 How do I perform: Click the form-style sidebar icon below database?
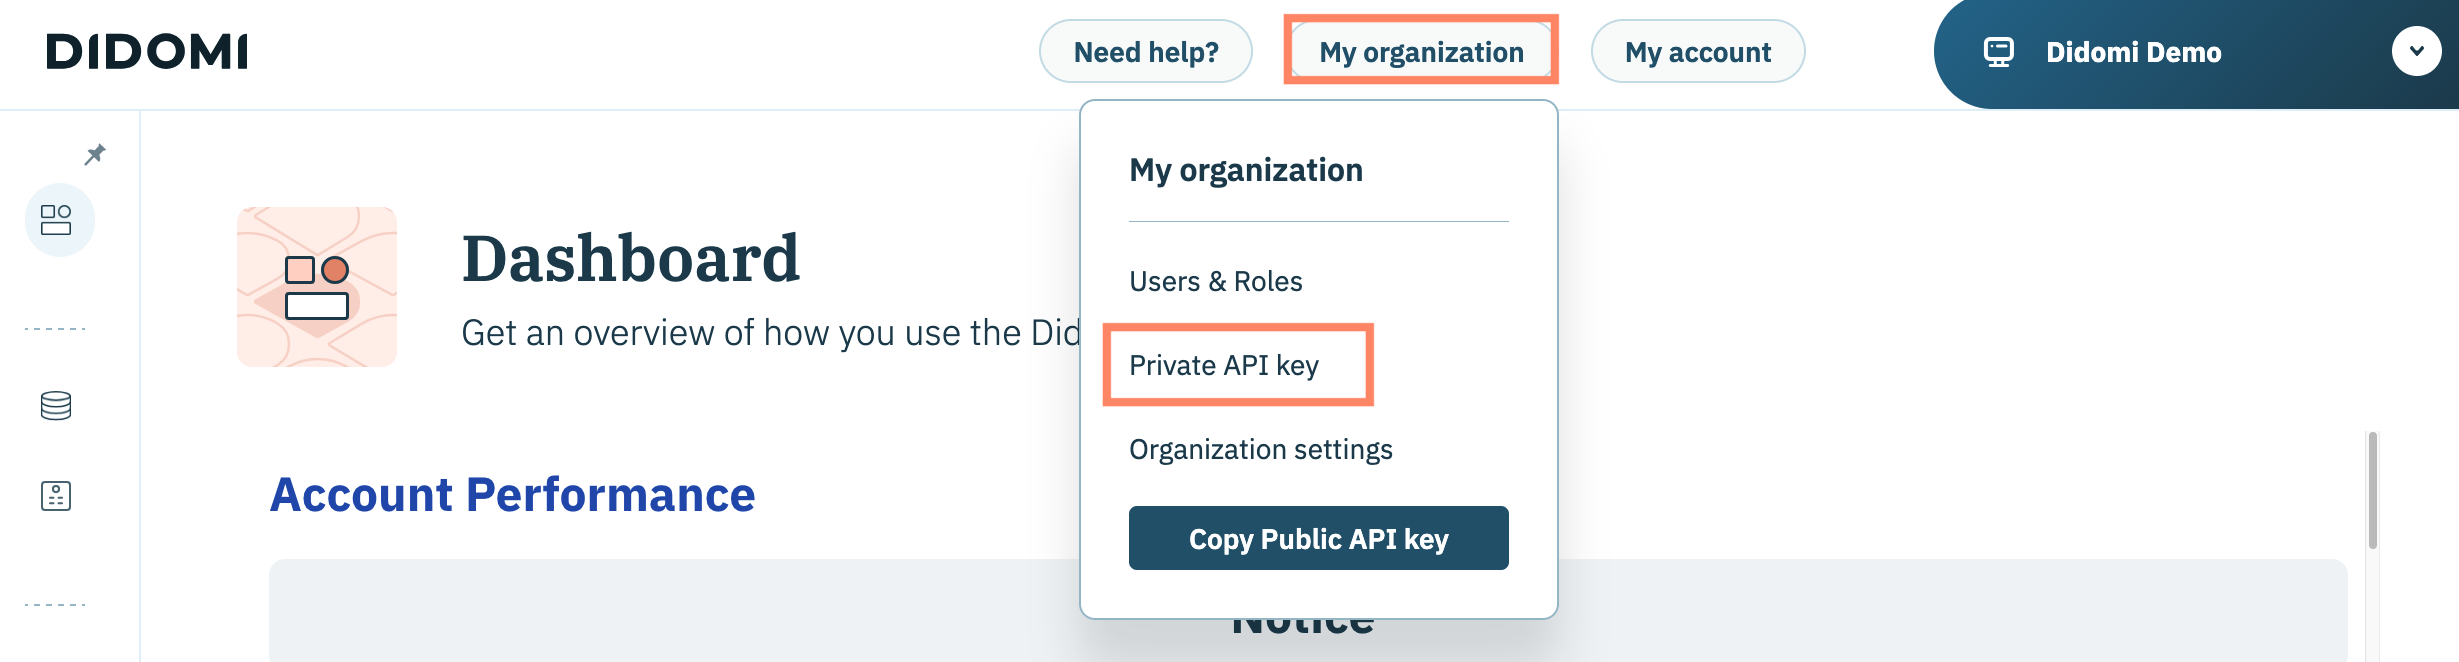point(56,496)
